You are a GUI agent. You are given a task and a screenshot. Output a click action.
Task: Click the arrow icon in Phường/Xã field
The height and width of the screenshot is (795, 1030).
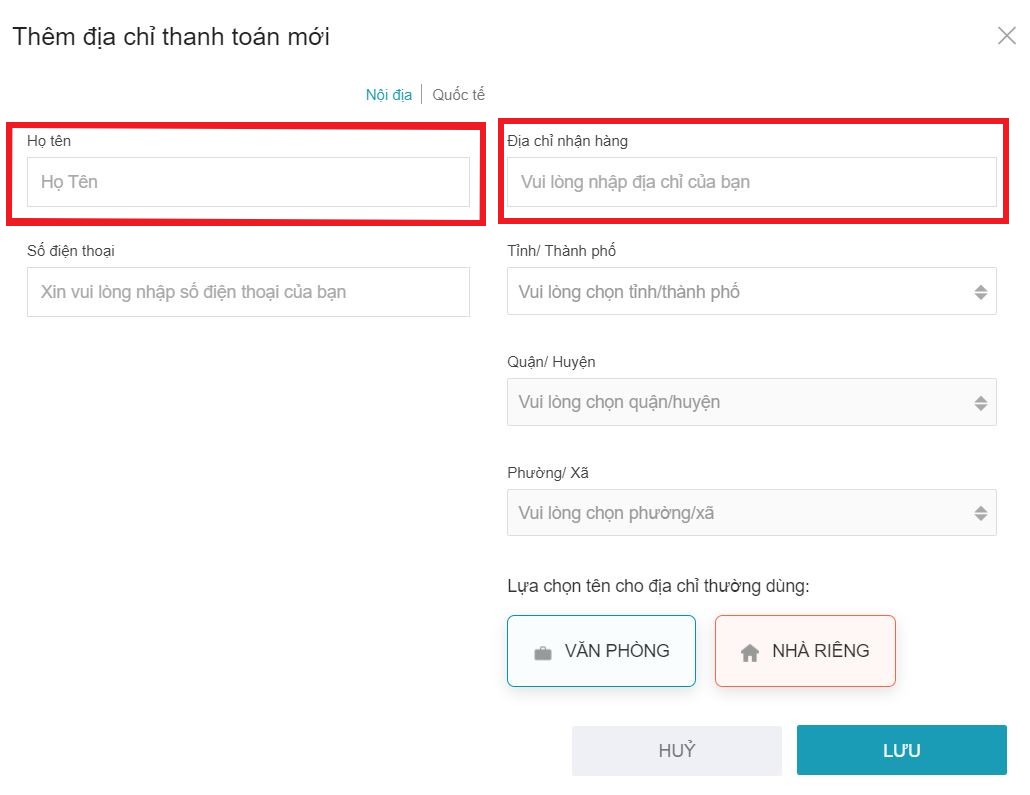pos(980,514)
